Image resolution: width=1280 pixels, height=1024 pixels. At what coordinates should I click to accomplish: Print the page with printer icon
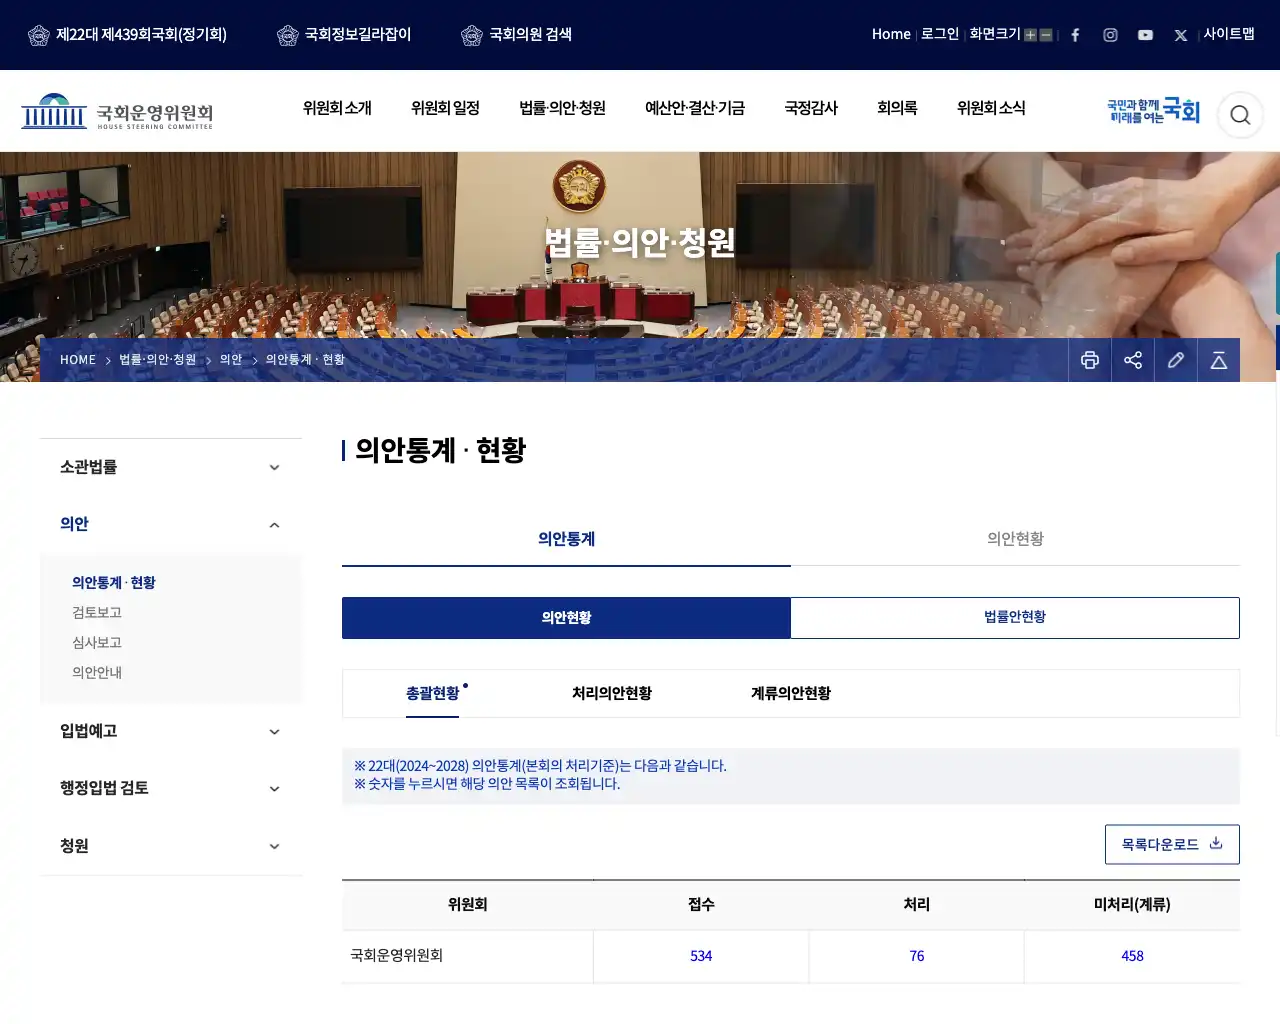point(1090,360)
